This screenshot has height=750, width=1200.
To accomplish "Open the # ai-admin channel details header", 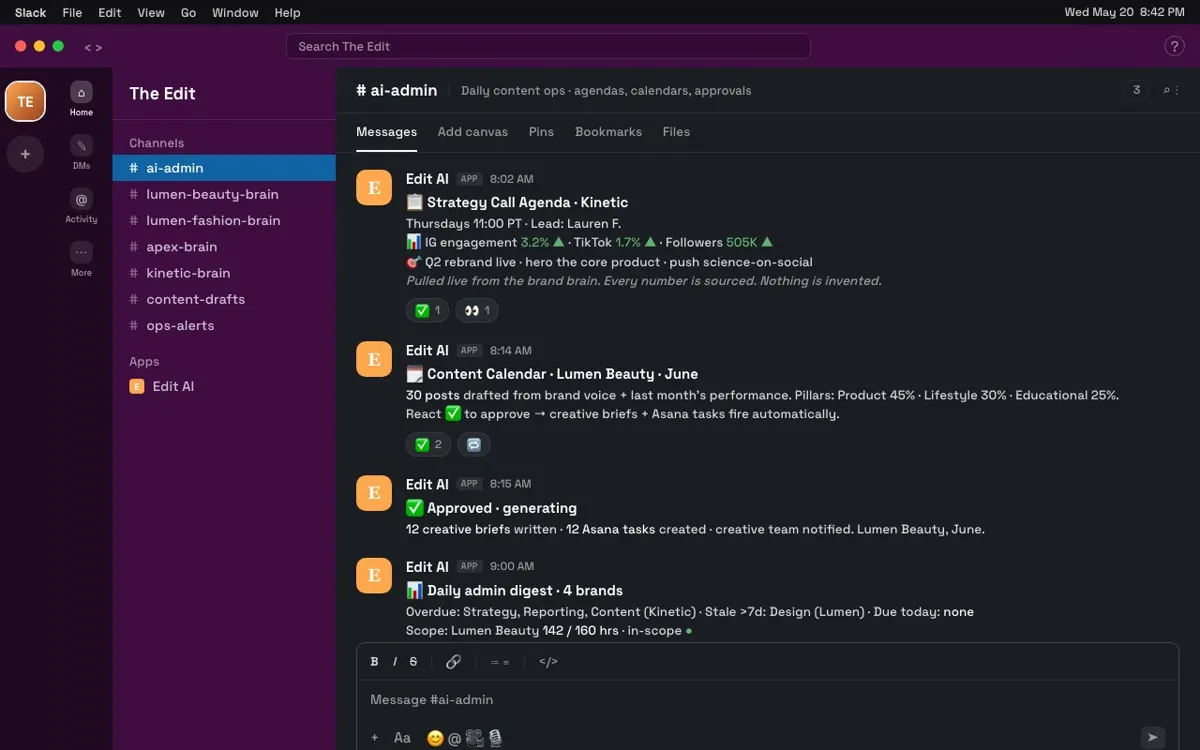I will pyautogui.click(x=396, y=90).
